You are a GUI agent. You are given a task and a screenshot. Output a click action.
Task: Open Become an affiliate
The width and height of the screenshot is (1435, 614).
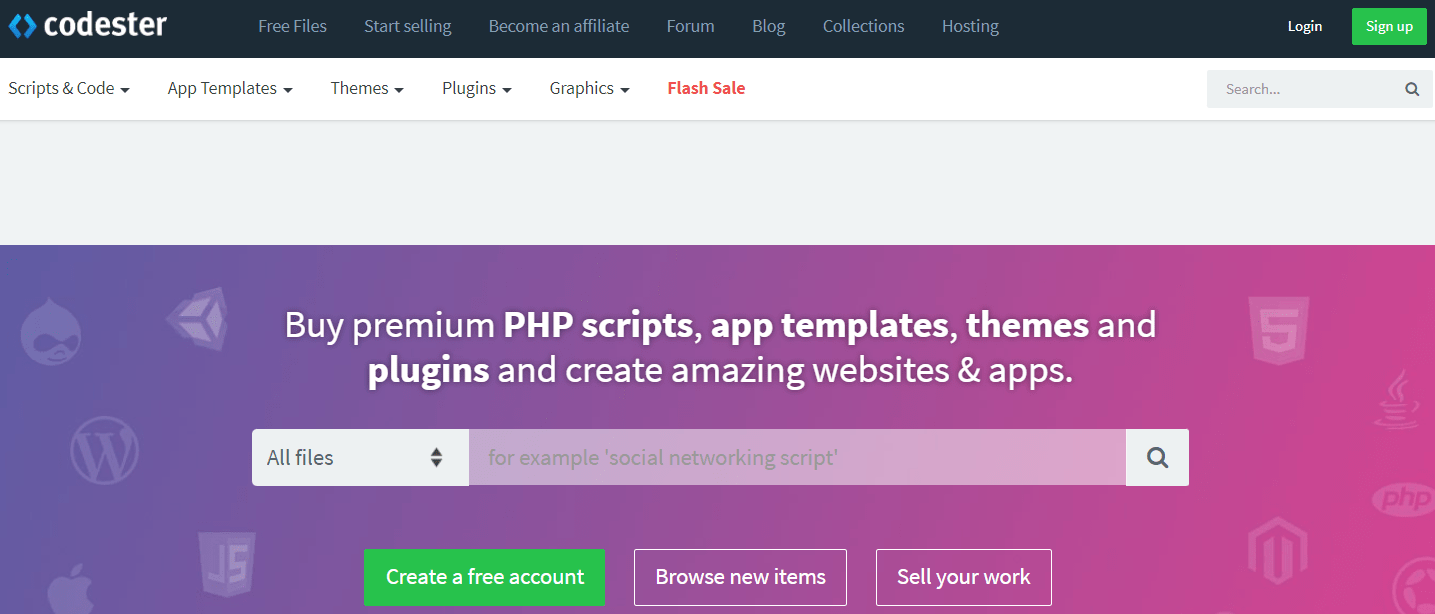[x=559, y=26]
